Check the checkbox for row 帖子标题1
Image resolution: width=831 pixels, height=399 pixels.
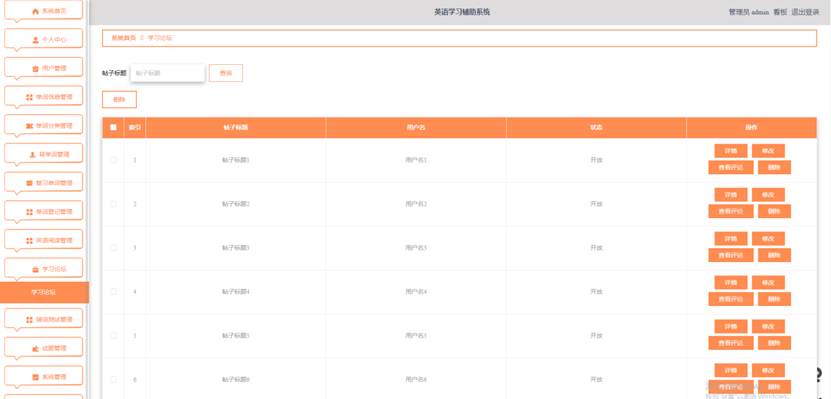[113, 159]
